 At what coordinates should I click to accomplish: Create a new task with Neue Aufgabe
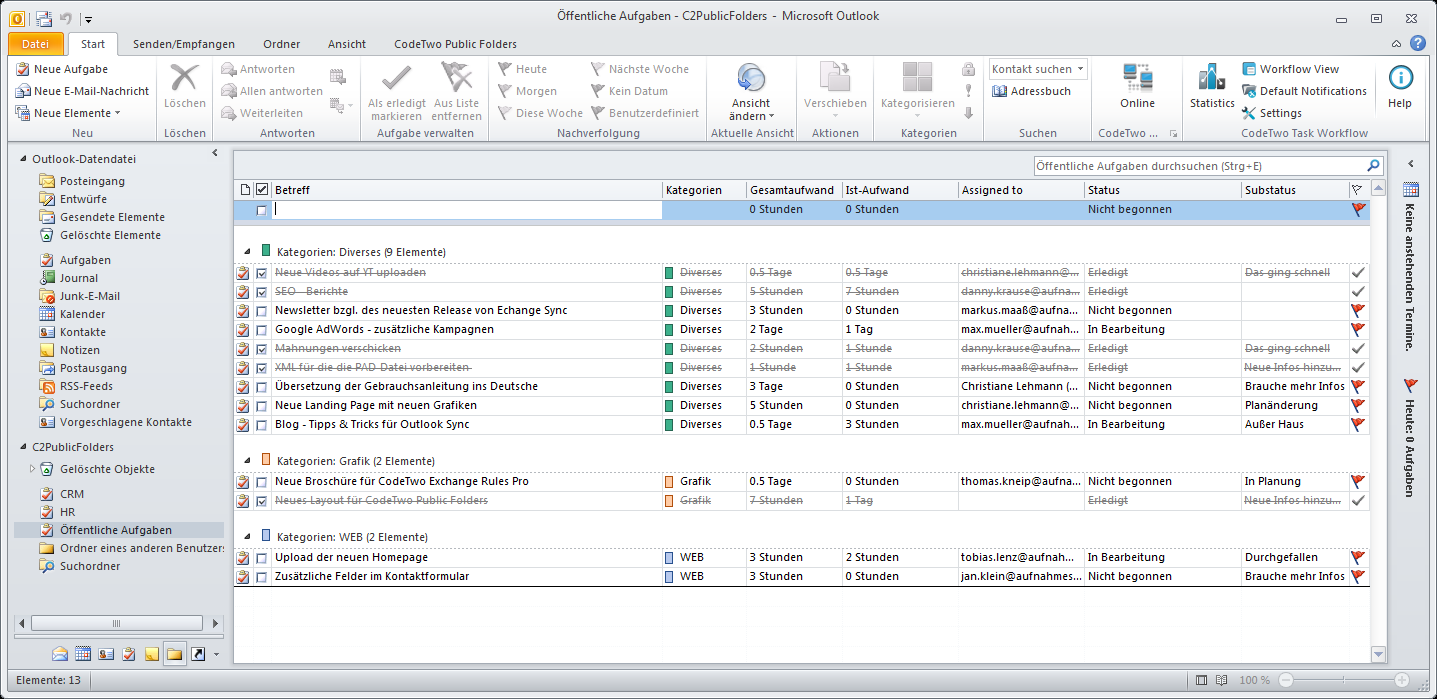pyautogui.click(x=62, y=69)
